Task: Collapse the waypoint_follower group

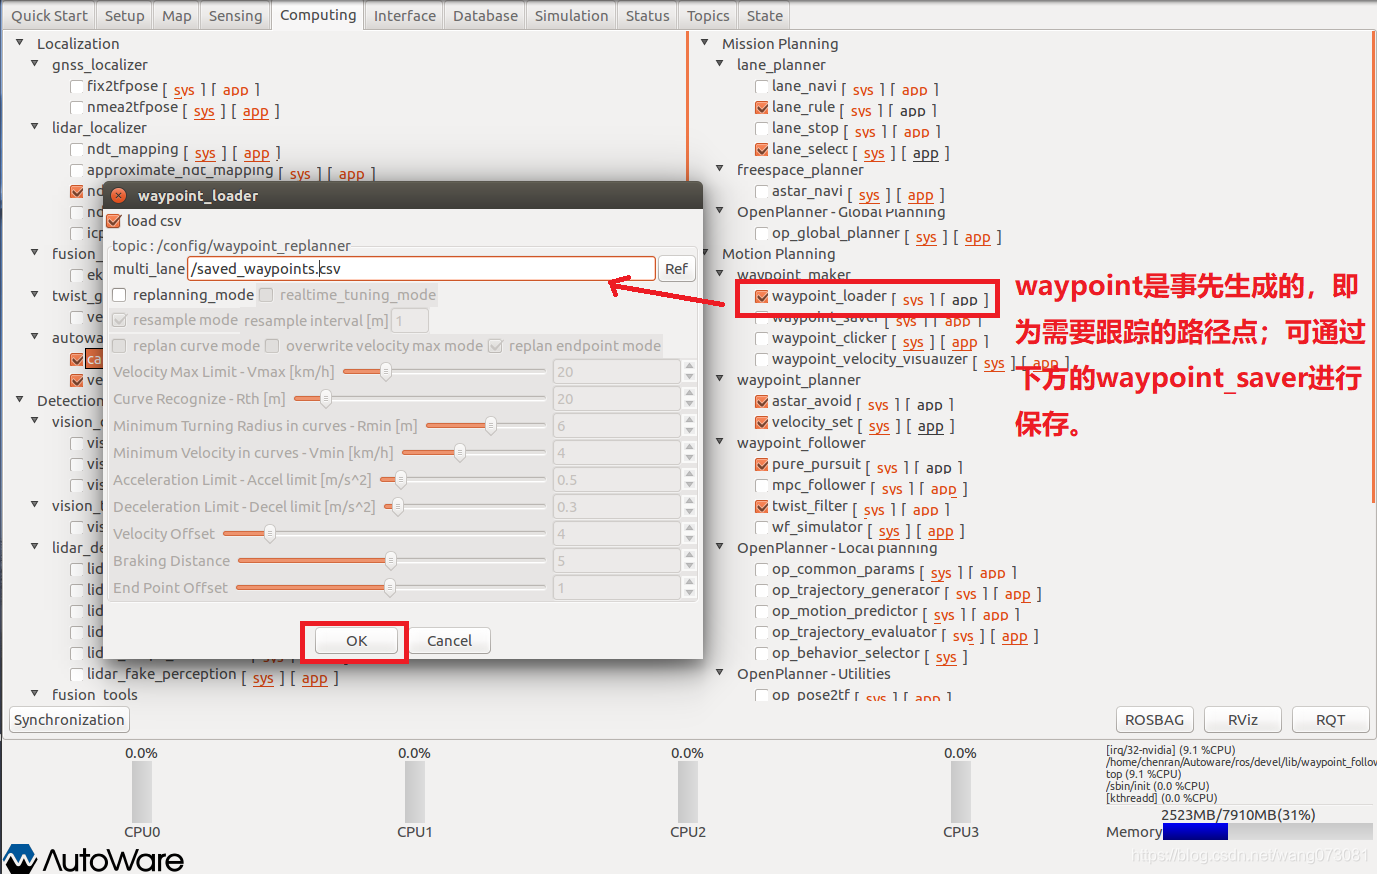Action: [720, 442]
